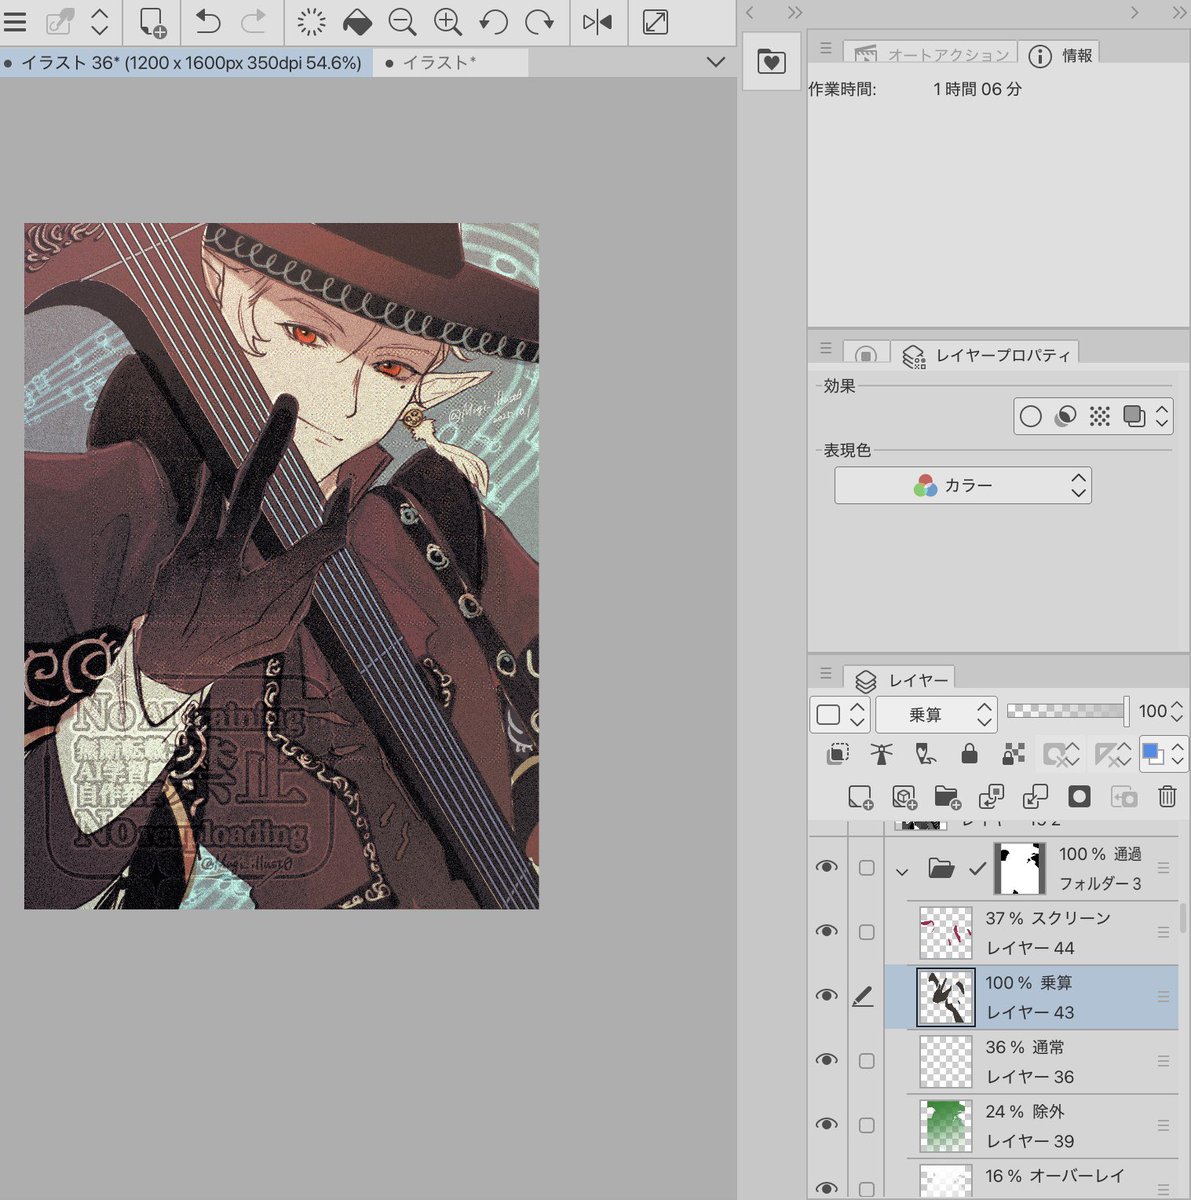This screenshot has width=1191, height=1200.
Task: Click the delete layer trash icon
Action: click(x=1167, y=797)
